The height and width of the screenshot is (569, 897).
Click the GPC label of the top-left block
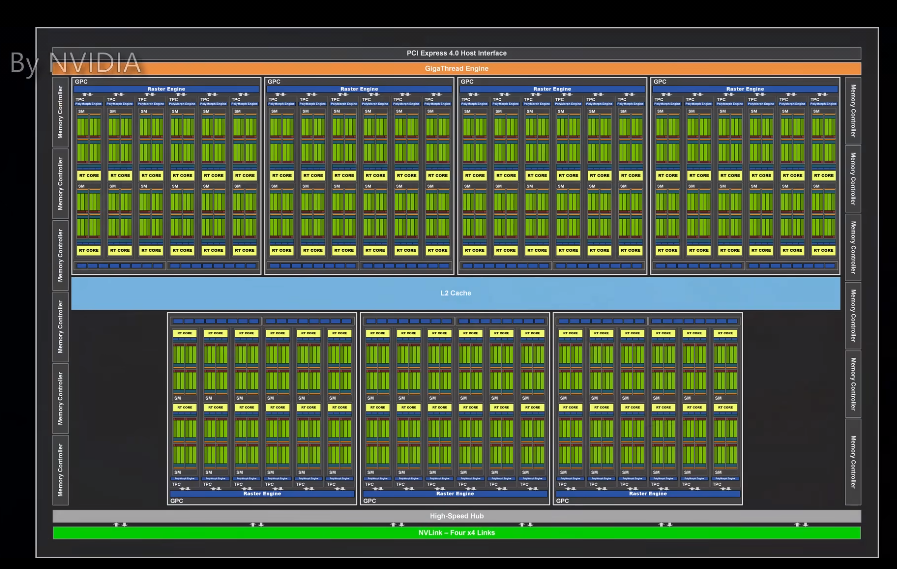tap(81, 82)
